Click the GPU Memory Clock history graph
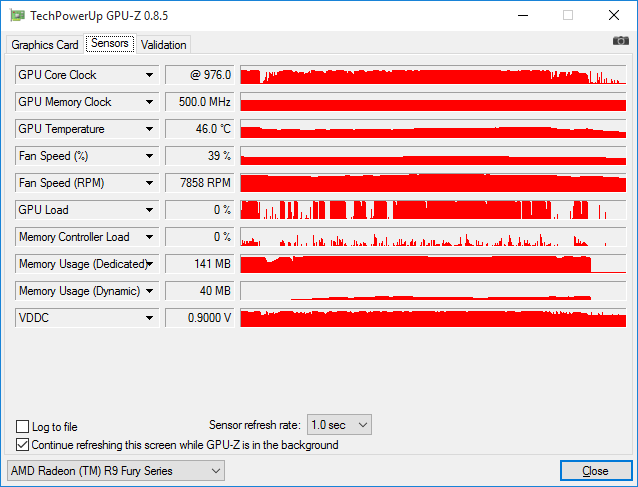Image resolution: width=638 pixels, height=487 pixels. 433,102
